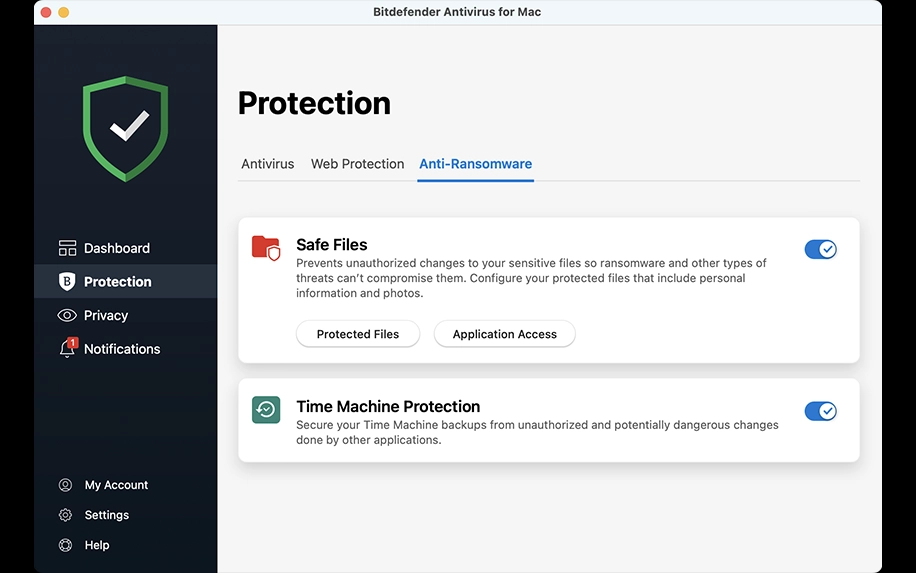Open My Account page
Screen dimensions: 916x573
(x=116, y=485)
